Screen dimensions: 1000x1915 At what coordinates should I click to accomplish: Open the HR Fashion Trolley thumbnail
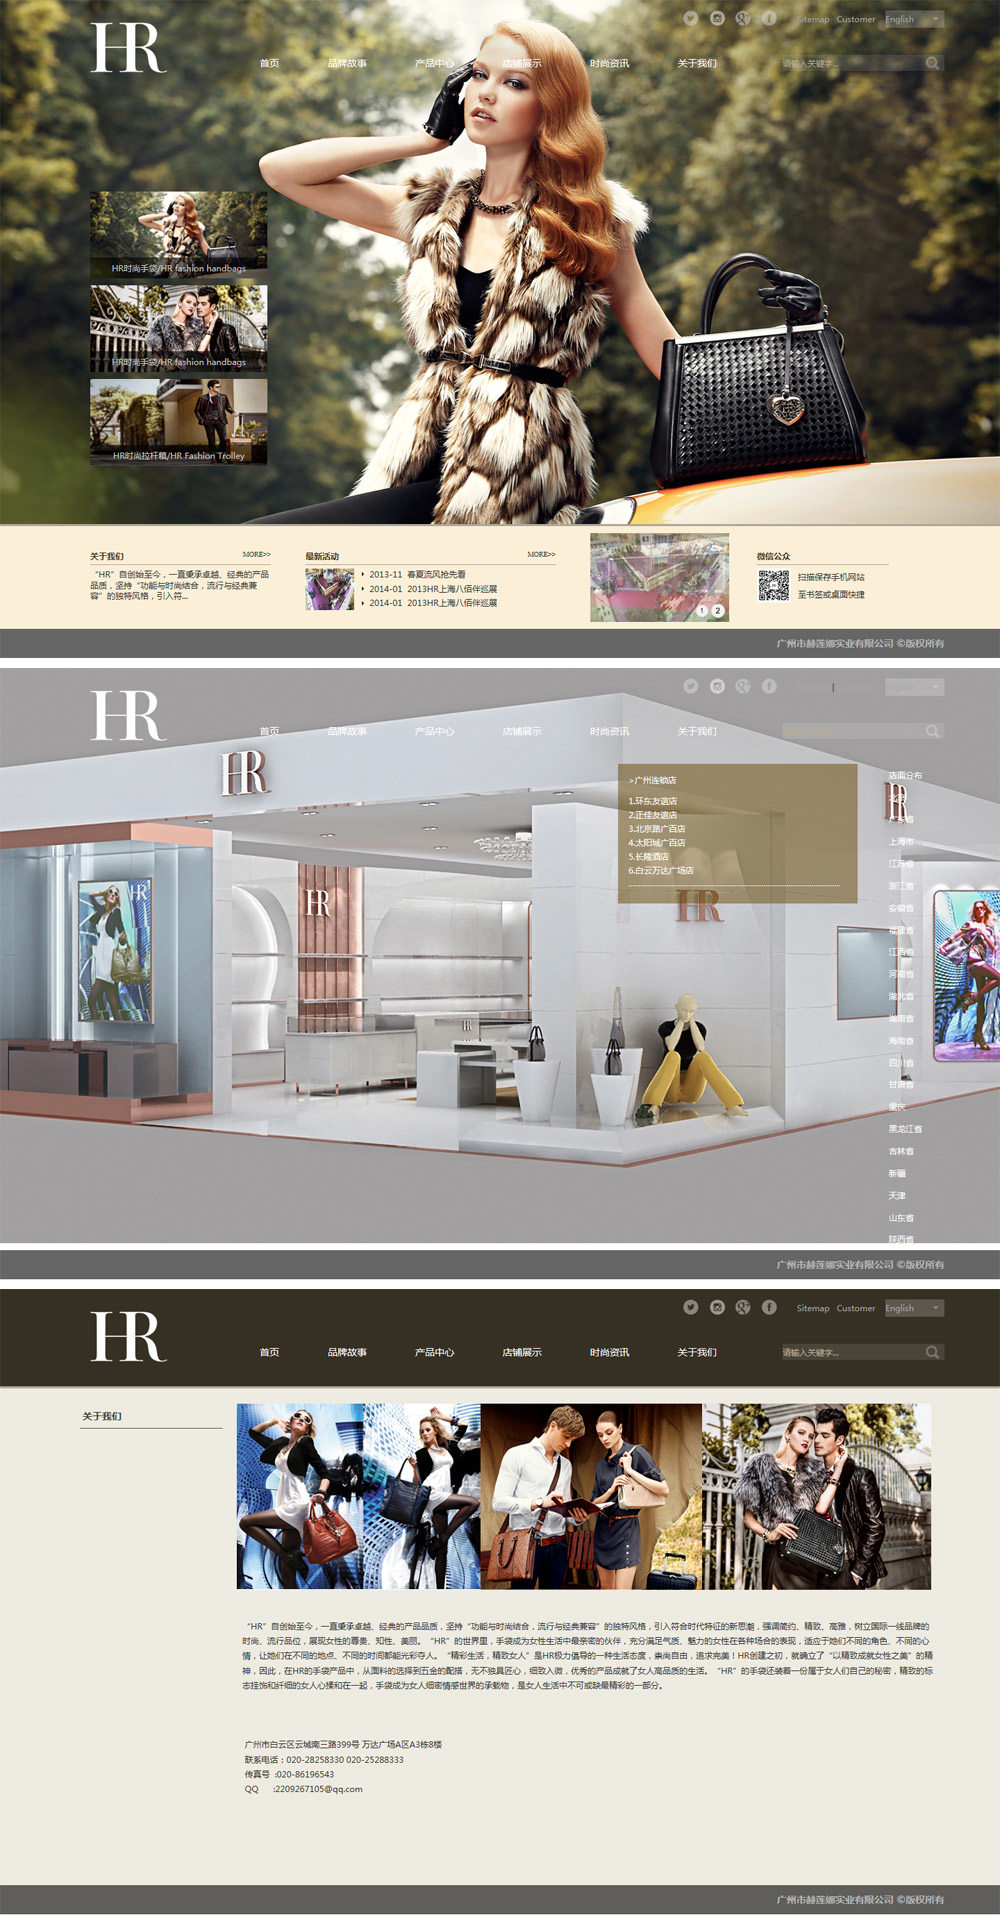tap(179, 422)
